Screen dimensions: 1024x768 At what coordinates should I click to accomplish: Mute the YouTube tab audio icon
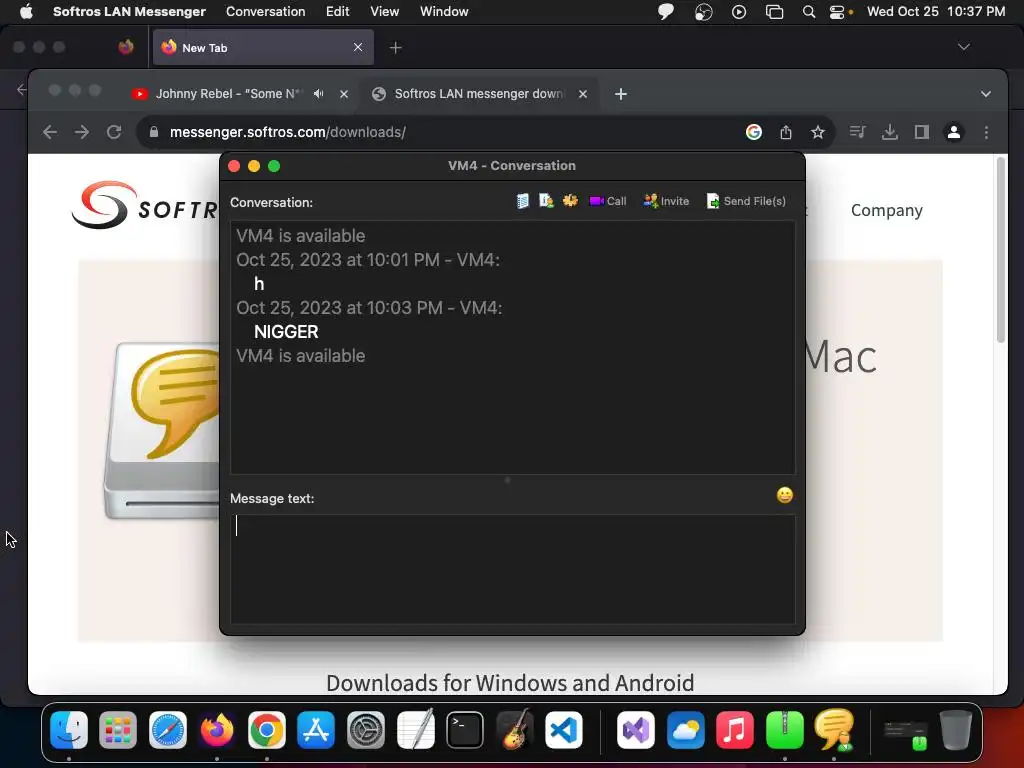coord(318,93)
